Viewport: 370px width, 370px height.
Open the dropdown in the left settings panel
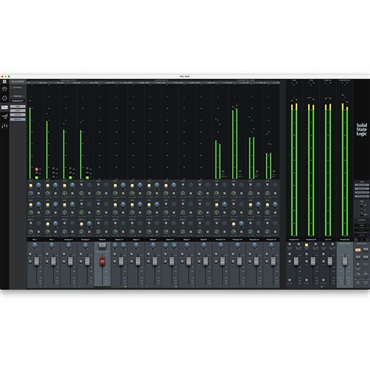pyautogui.click(x=18, y=100)
